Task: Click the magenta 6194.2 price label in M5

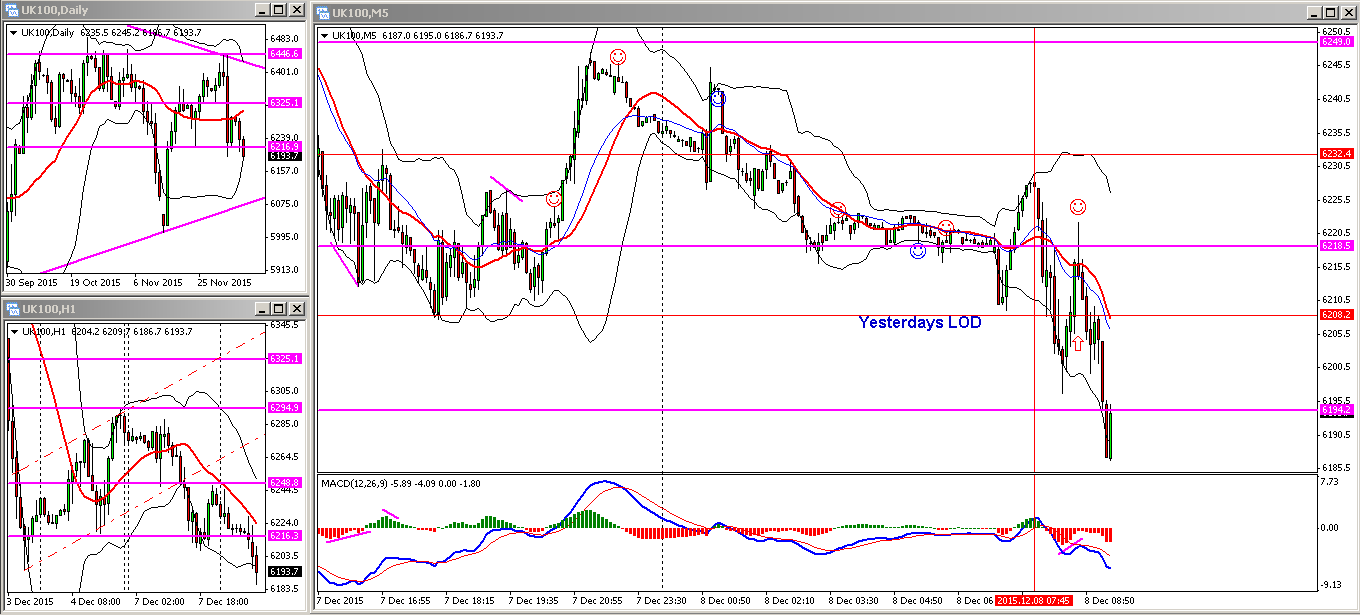Action: pyautogui.click(x=1336, y=411)
